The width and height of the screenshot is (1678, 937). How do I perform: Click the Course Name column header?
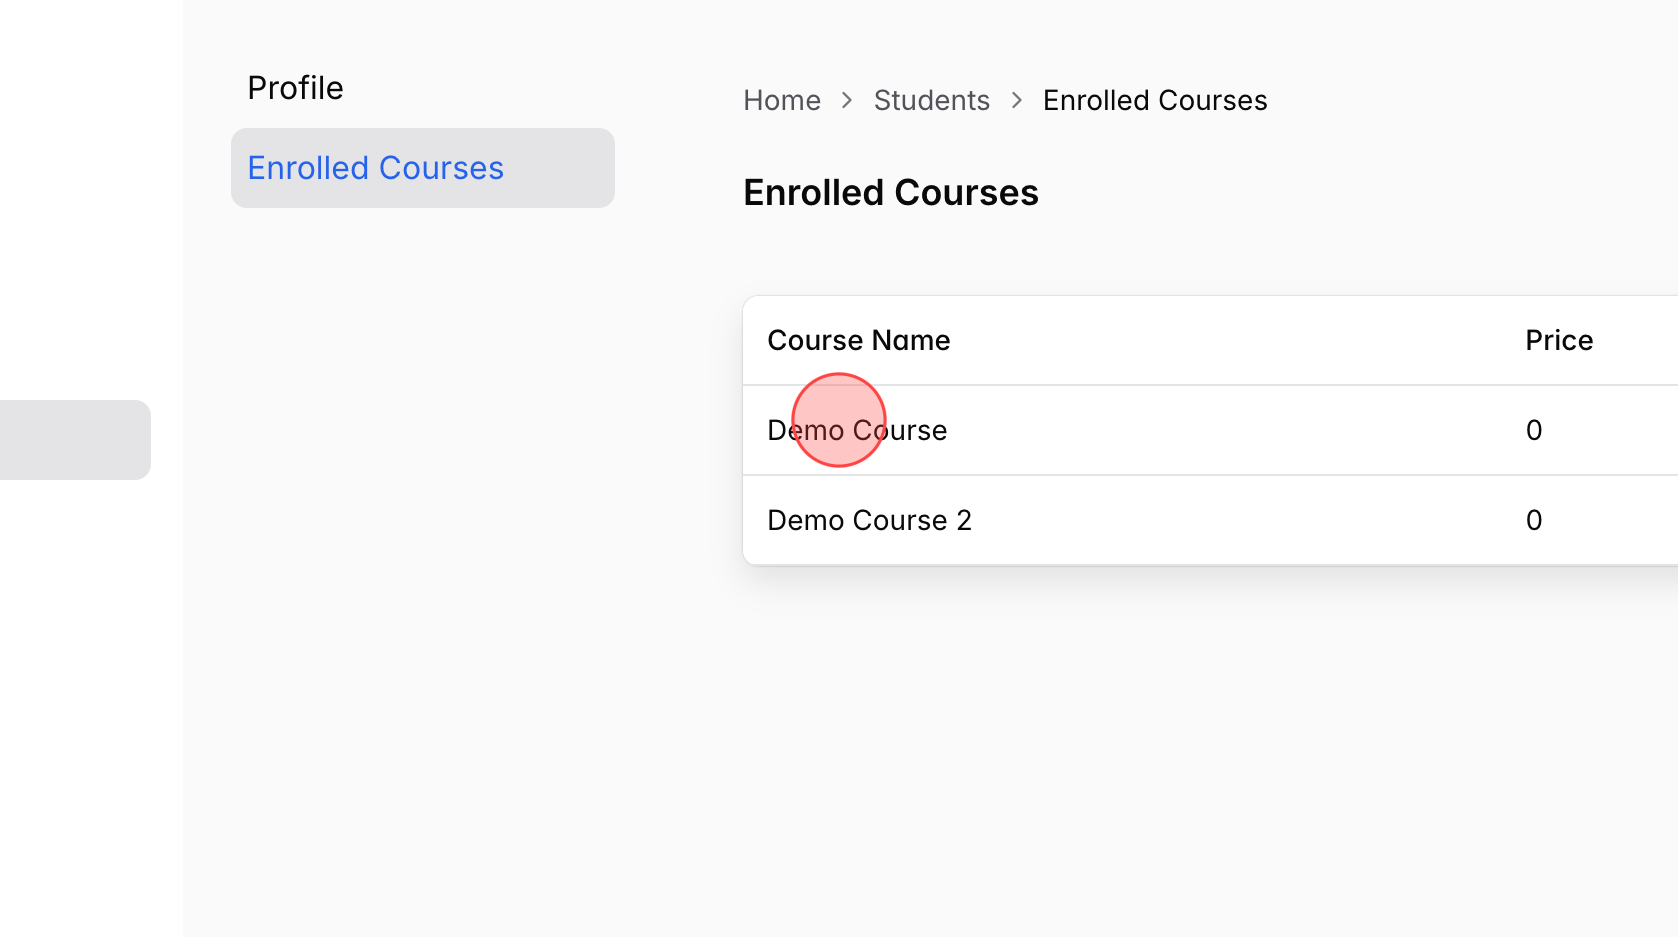point(858,340)
